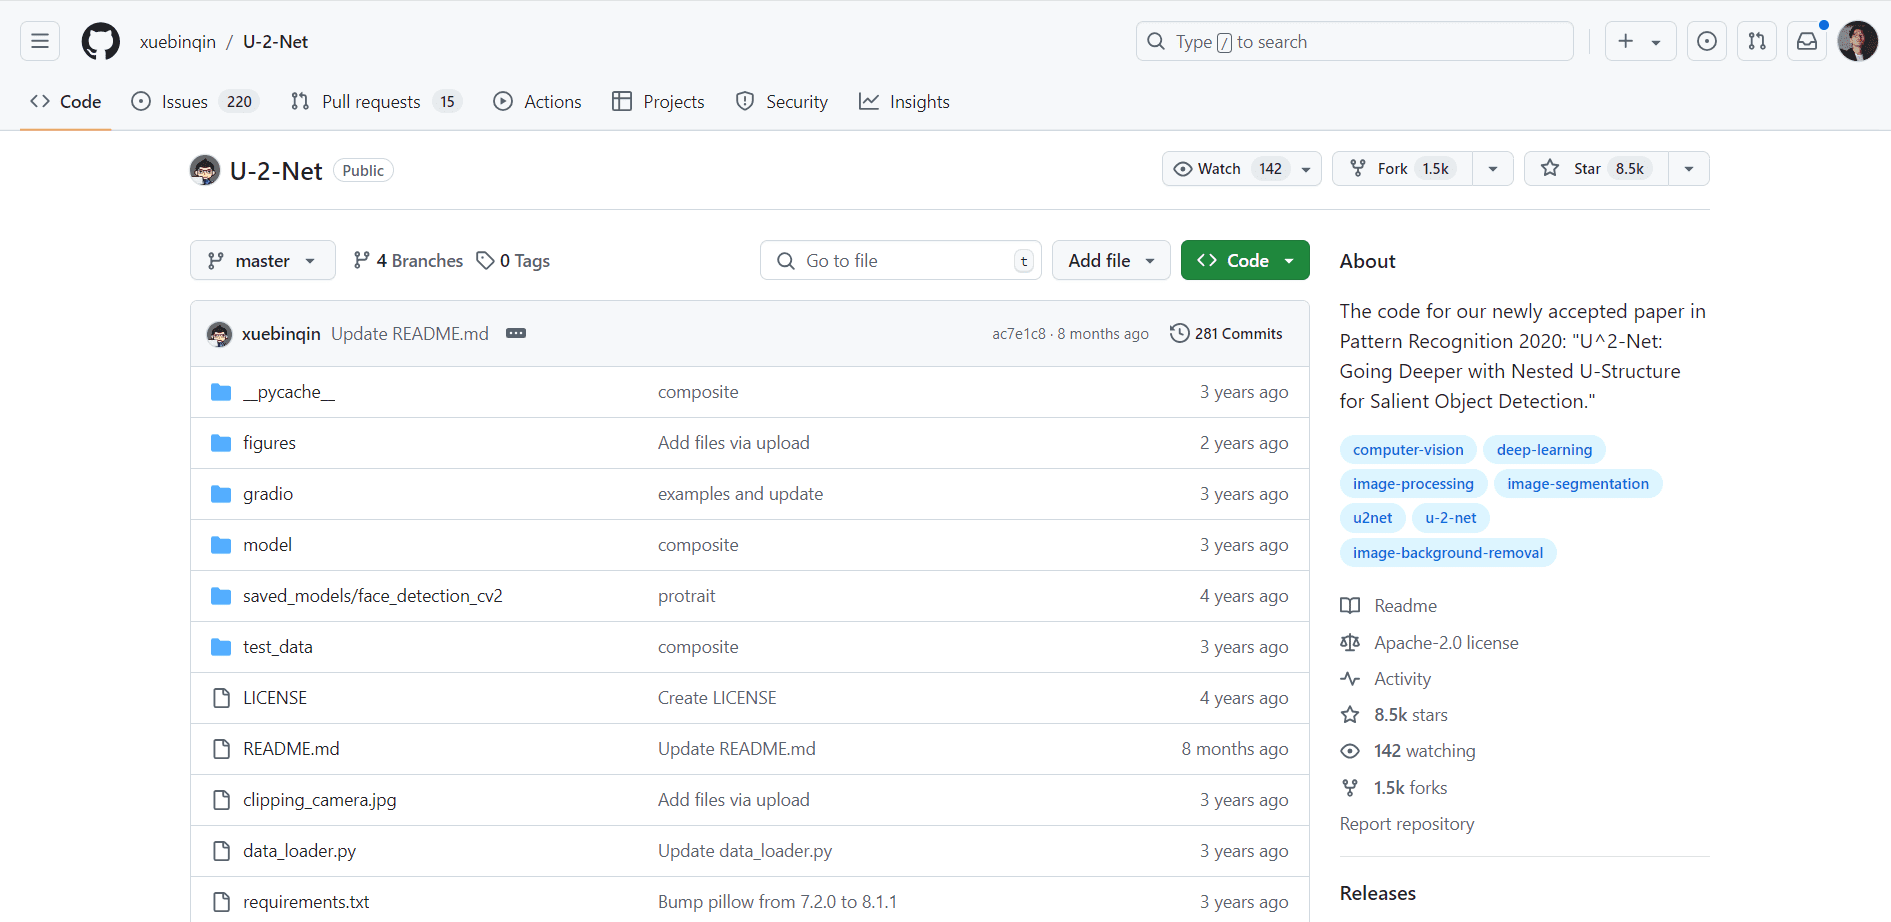Open xuebinqin's avatar next to the latest commit
The width and height of the screenshot is (1891, 922).
tap(219, 333)
